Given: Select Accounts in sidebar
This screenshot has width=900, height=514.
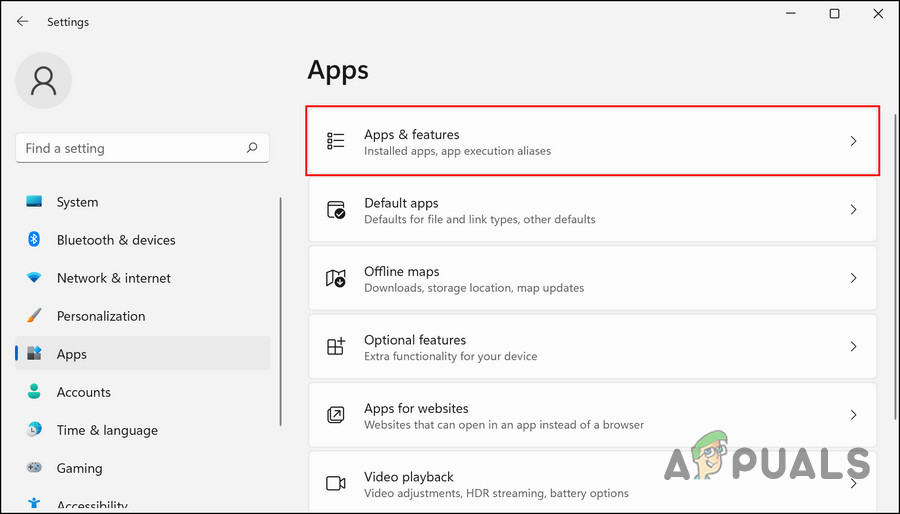Looking at the screenshot, I should coord(142,392).
